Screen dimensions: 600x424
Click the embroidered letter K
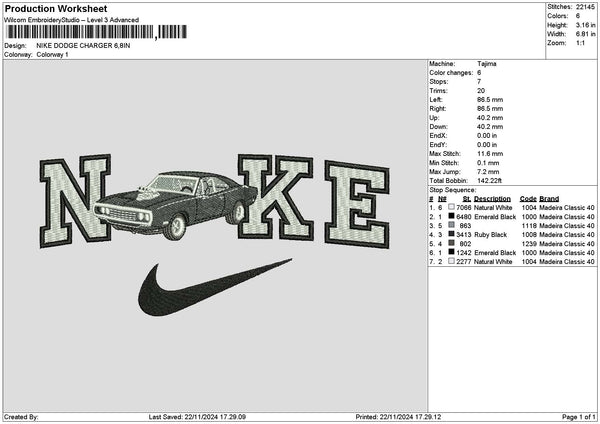(275, 197)
